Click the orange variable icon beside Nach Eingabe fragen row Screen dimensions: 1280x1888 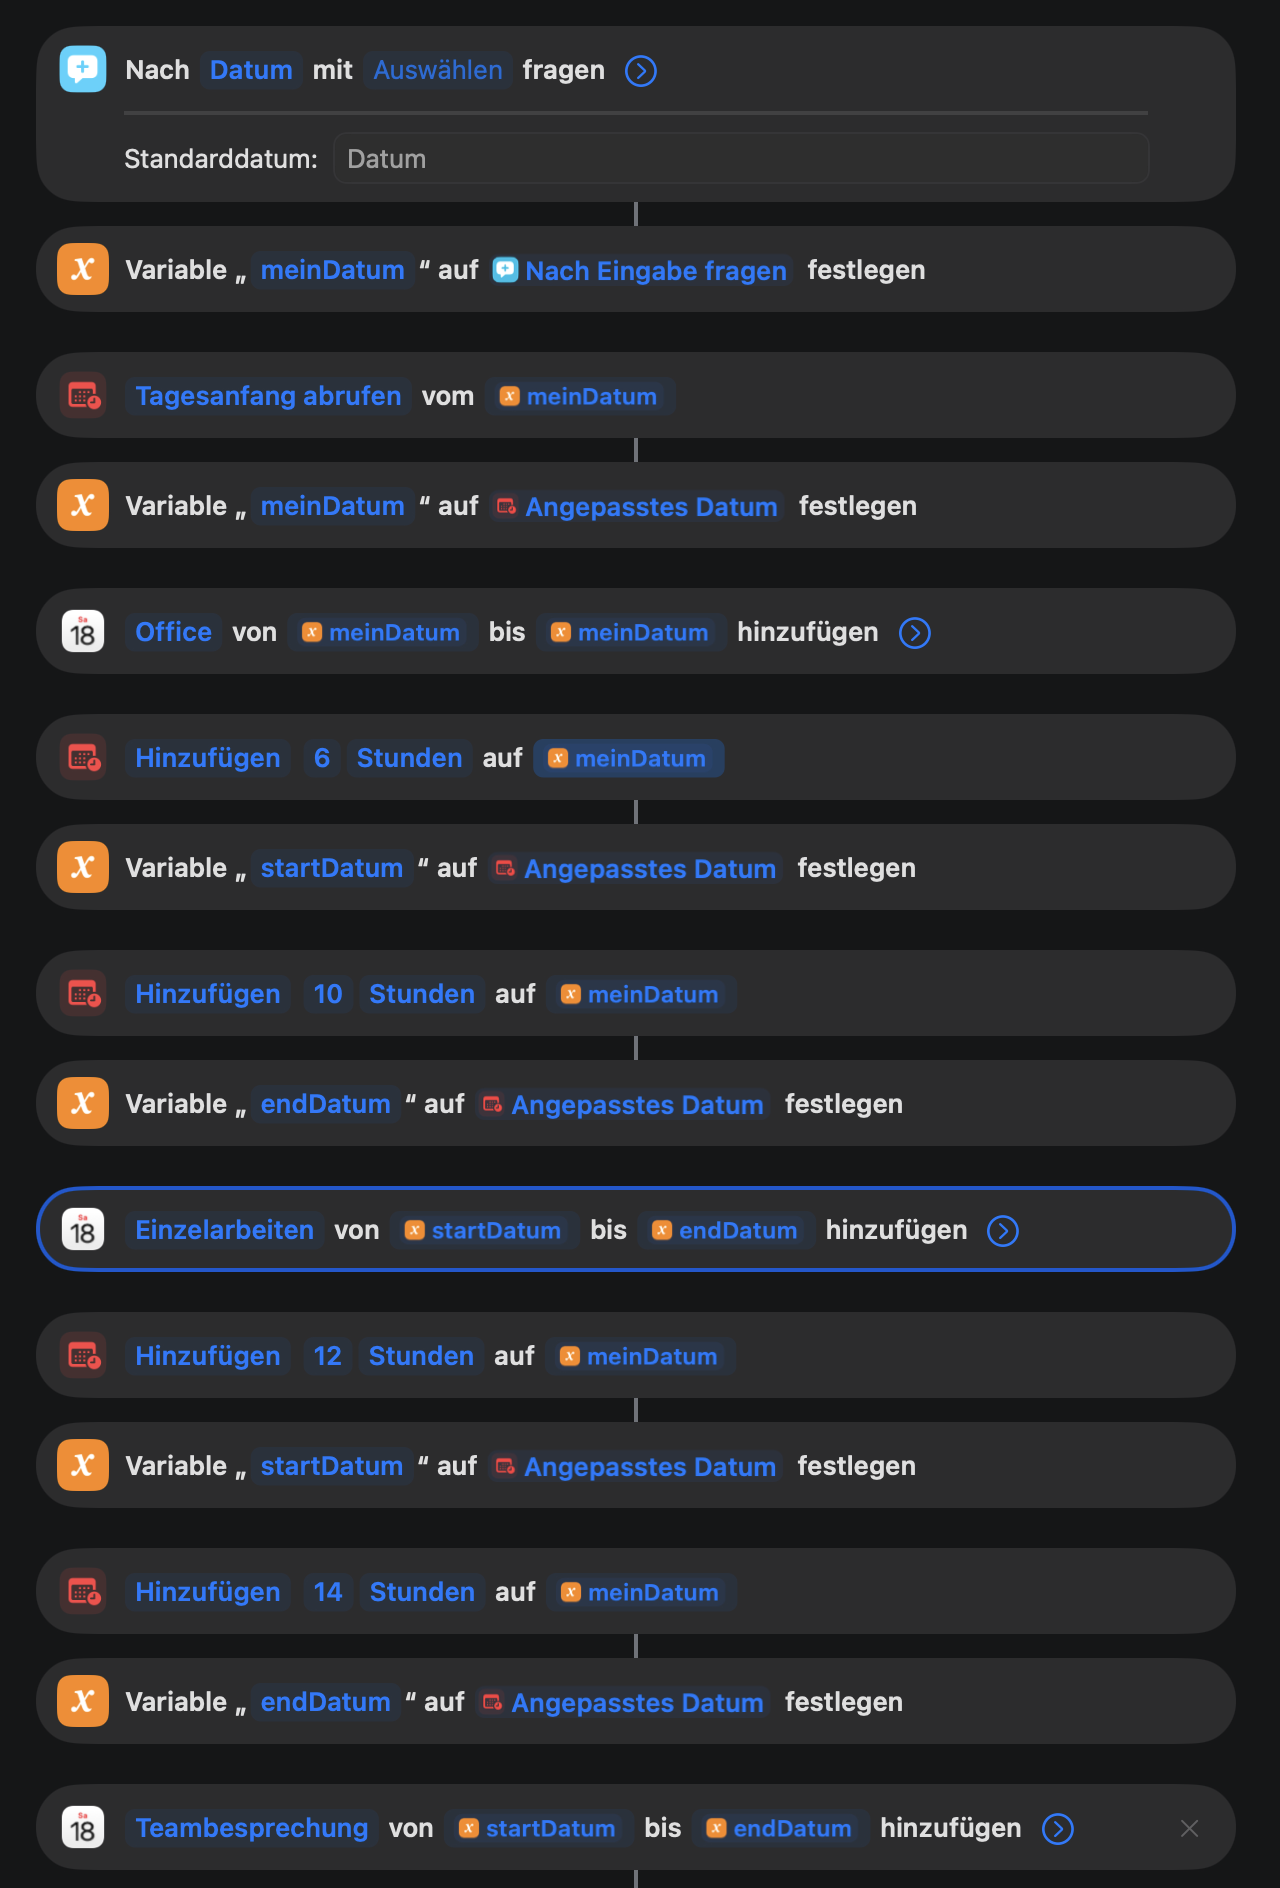(83, 270)
